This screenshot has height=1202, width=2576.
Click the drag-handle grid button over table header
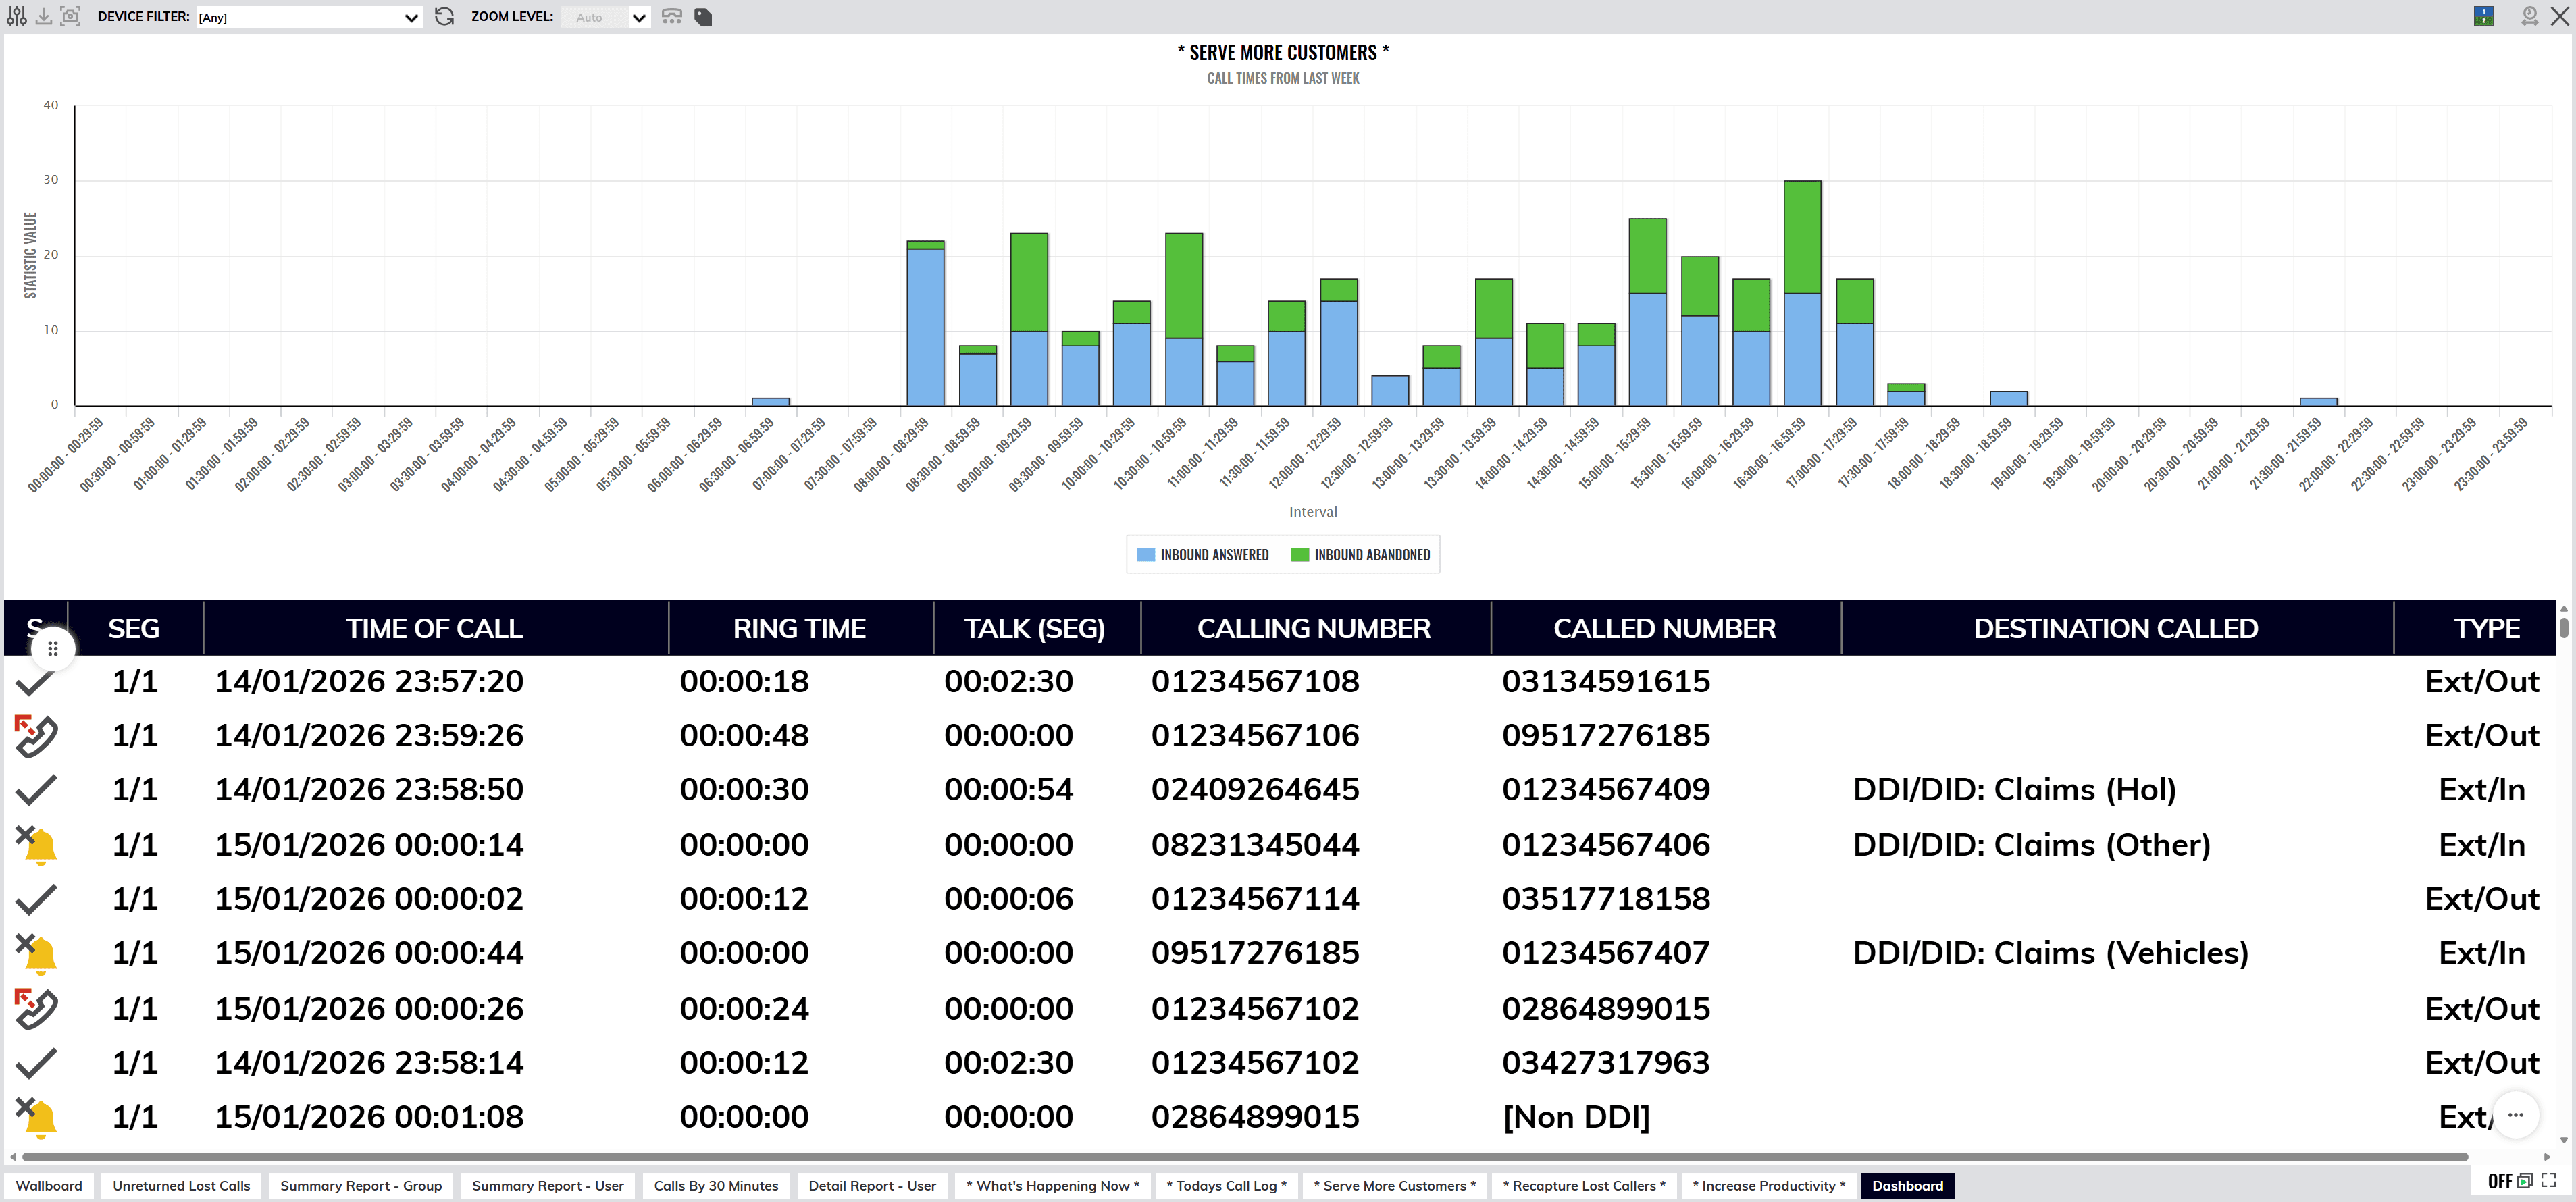pos(53,649)
